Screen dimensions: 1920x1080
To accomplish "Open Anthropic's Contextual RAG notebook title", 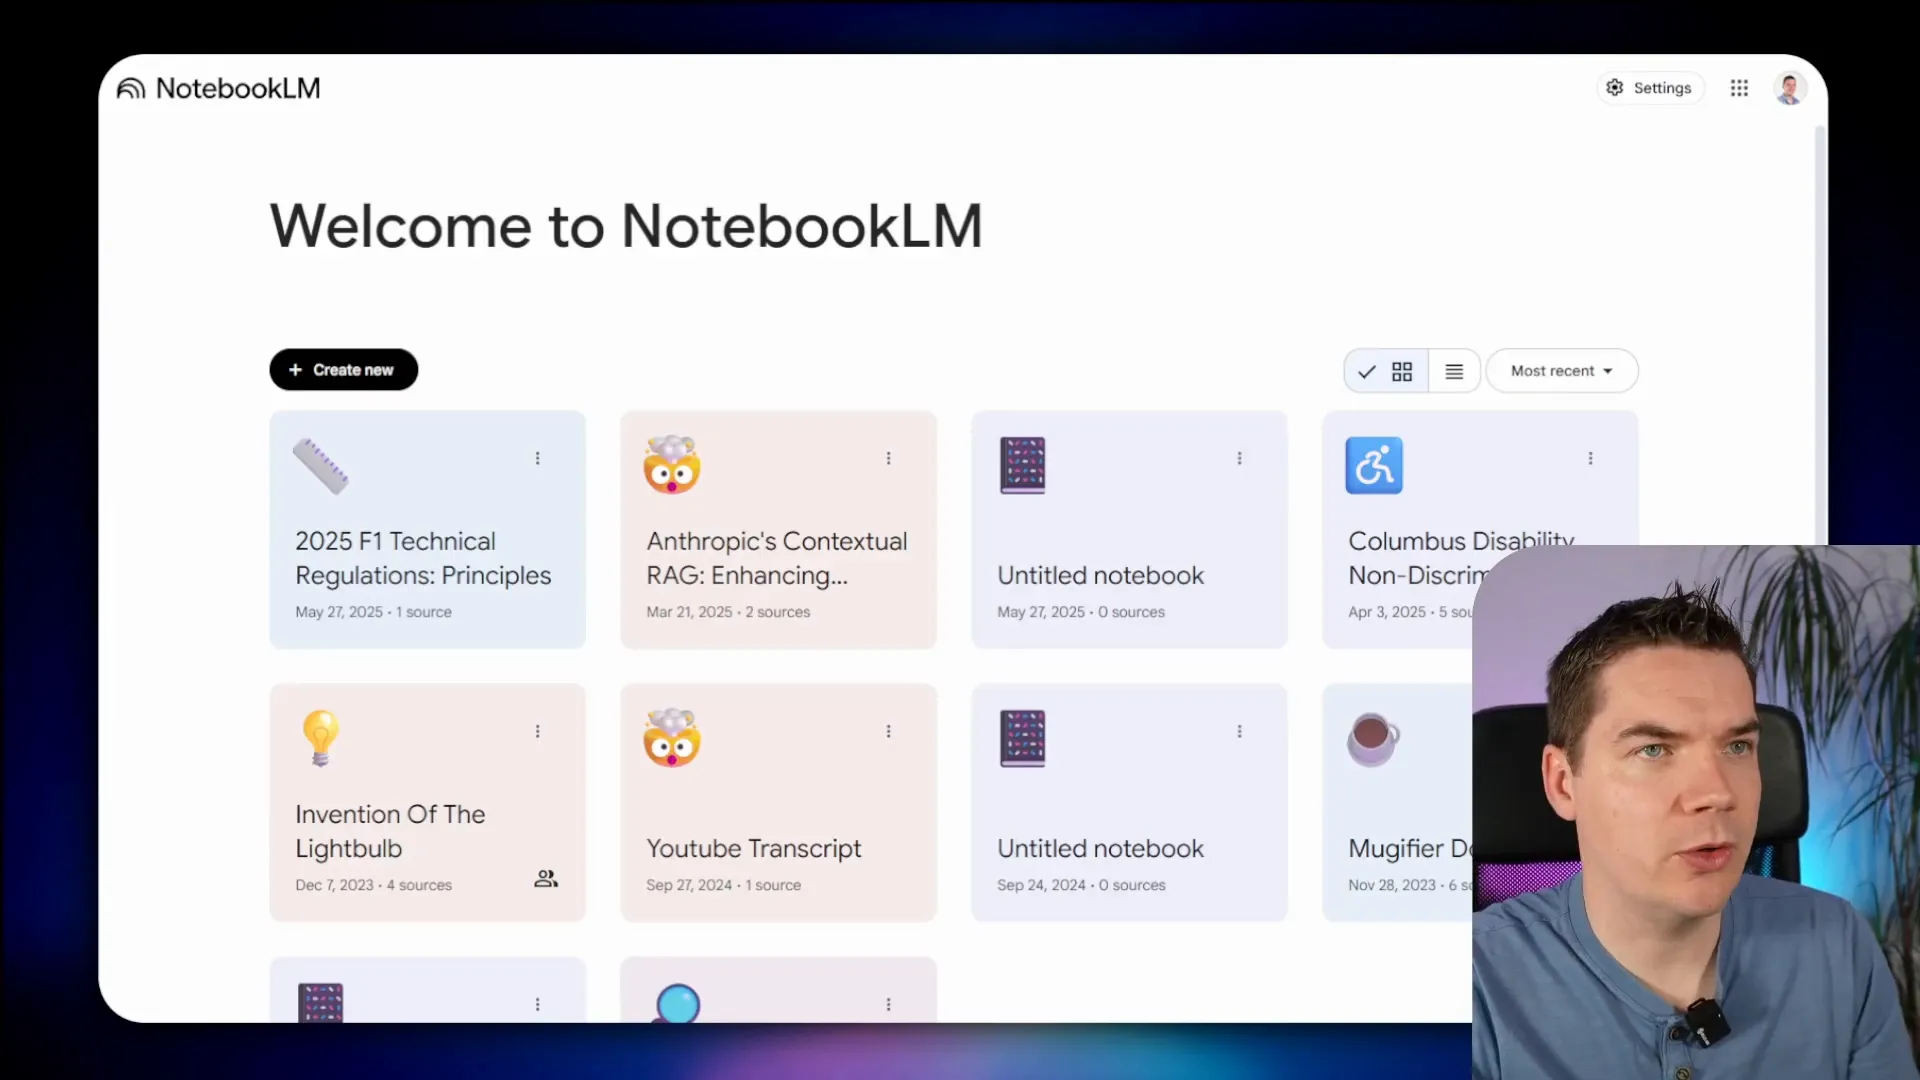I will click(x=777, y=558).
